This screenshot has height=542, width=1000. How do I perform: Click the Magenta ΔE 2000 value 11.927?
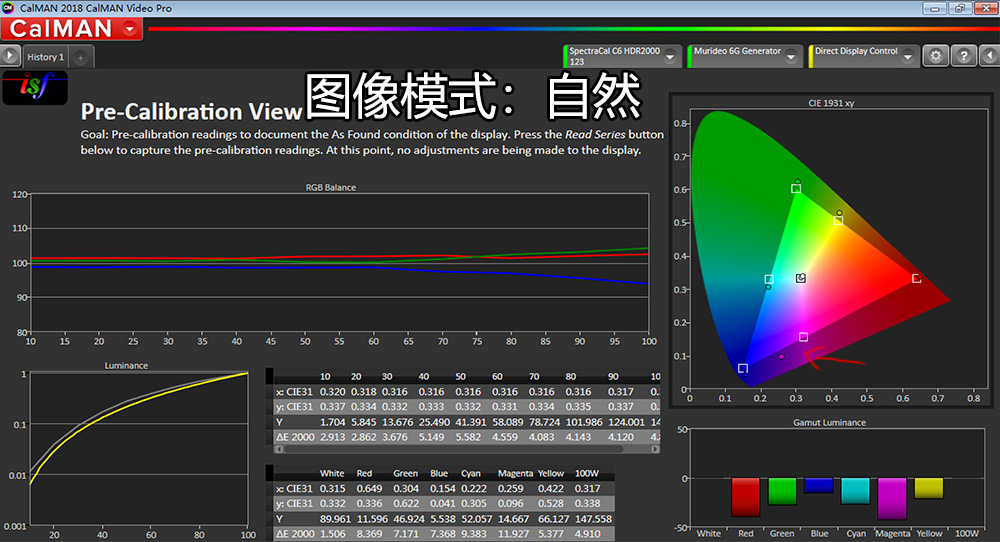point(513,534)
